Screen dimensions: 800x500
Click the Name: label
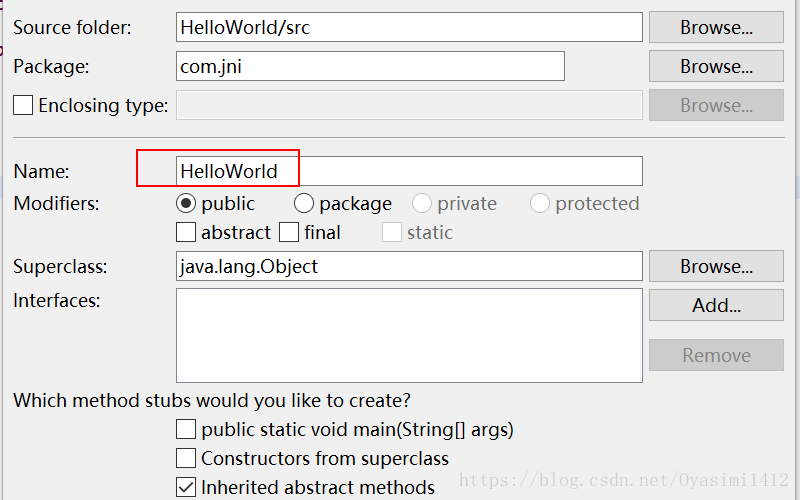pyautogui.click(x=41, y=171)
